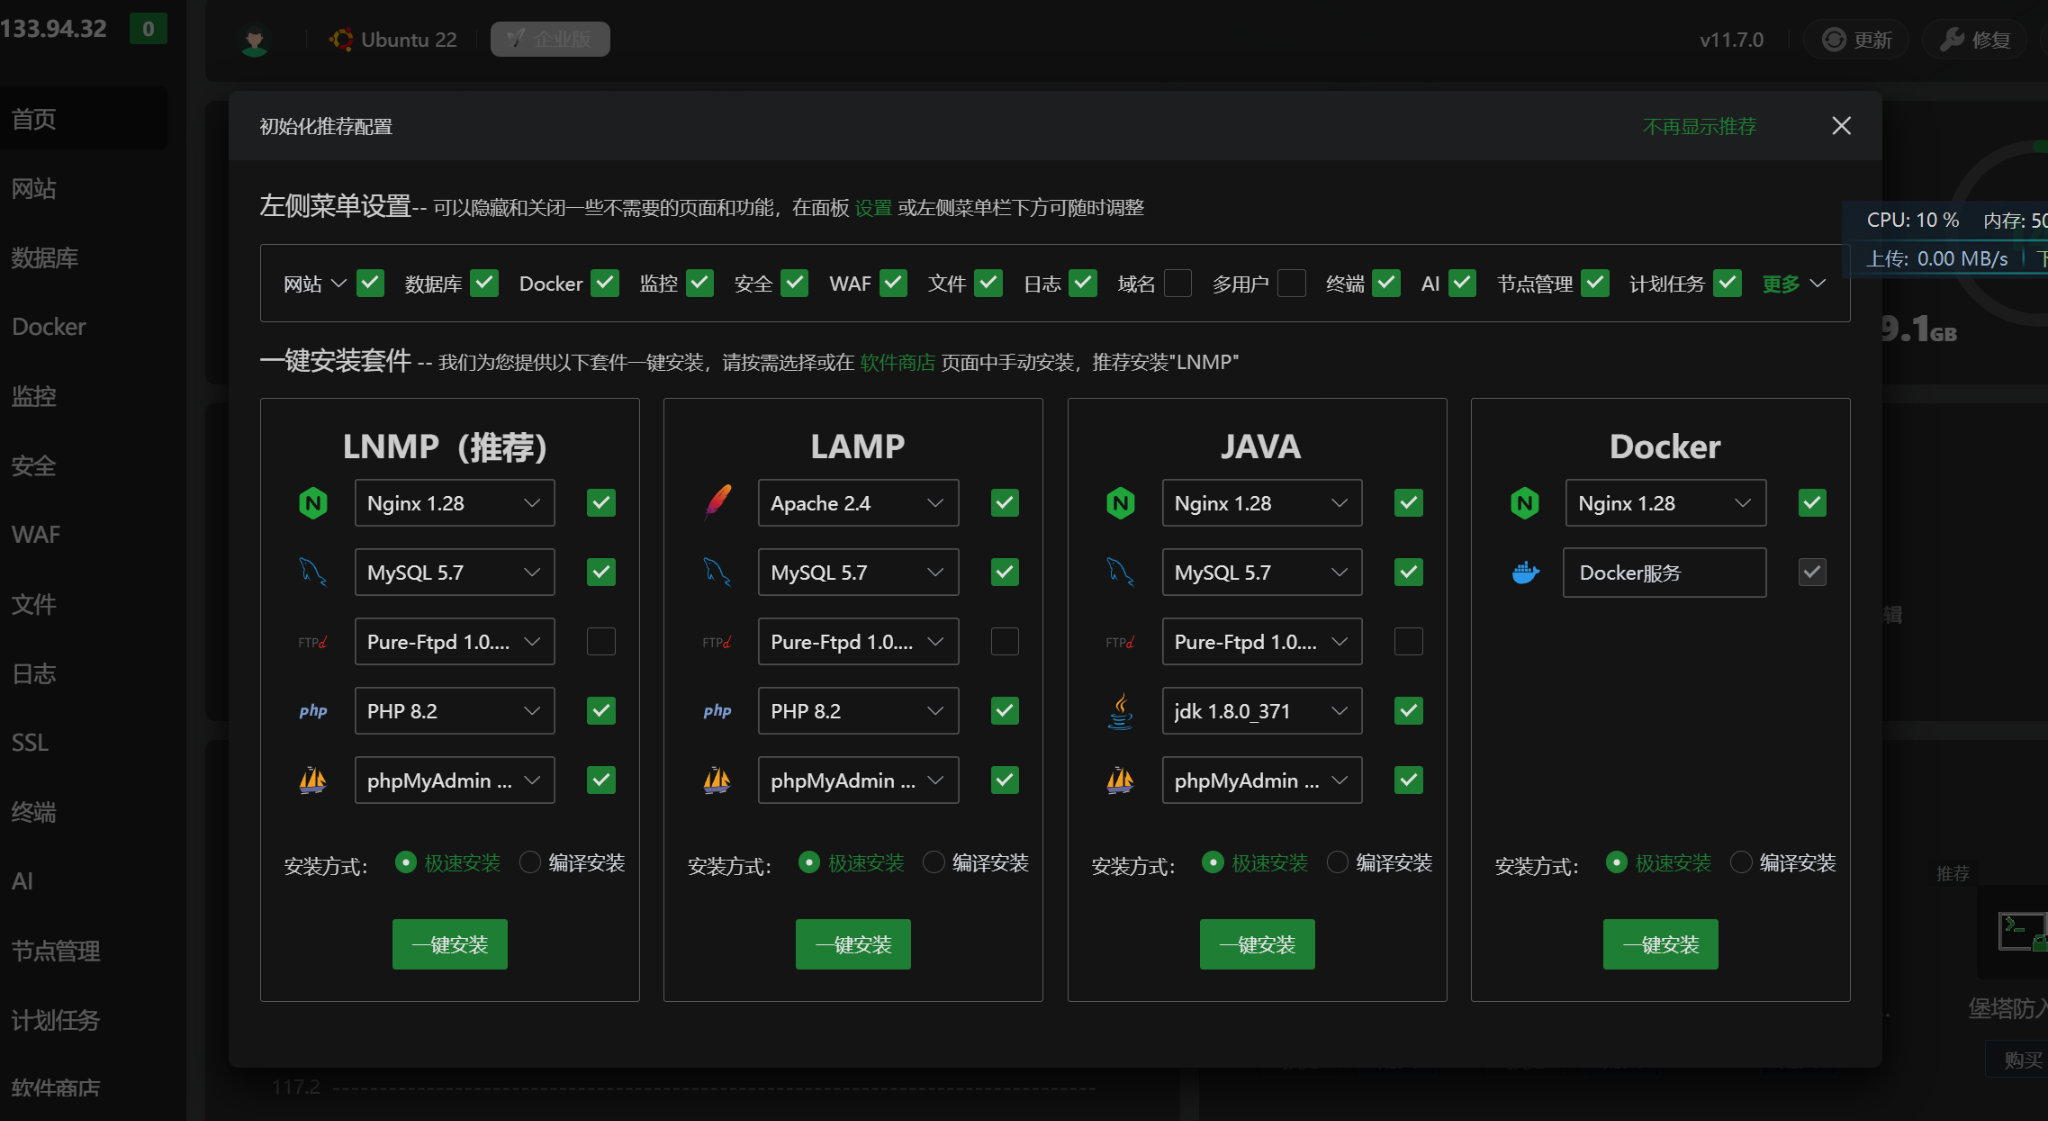Open Nginx 1.28 dropdown in Docker panel
2048x1121 pixels.
click(1666, 503)
